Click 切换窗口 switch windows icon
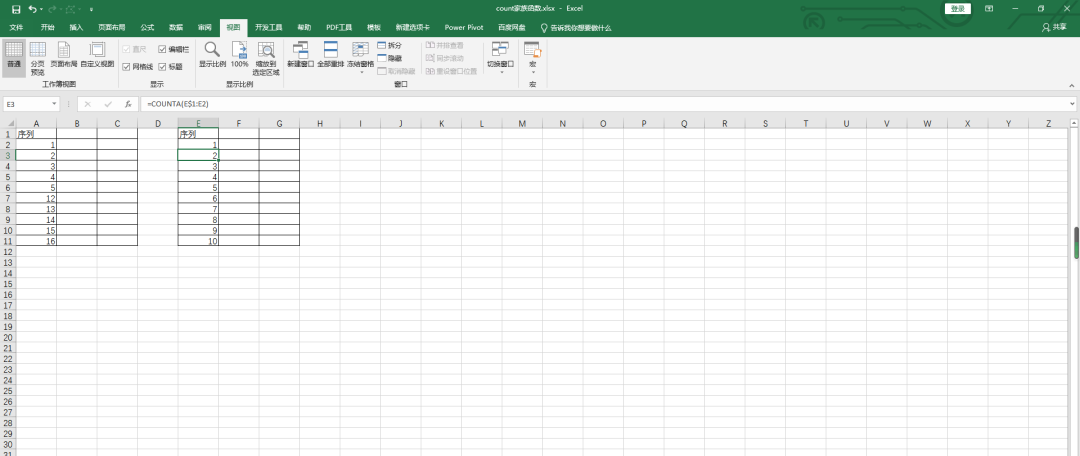1080x456 pixels. [500, 50]
